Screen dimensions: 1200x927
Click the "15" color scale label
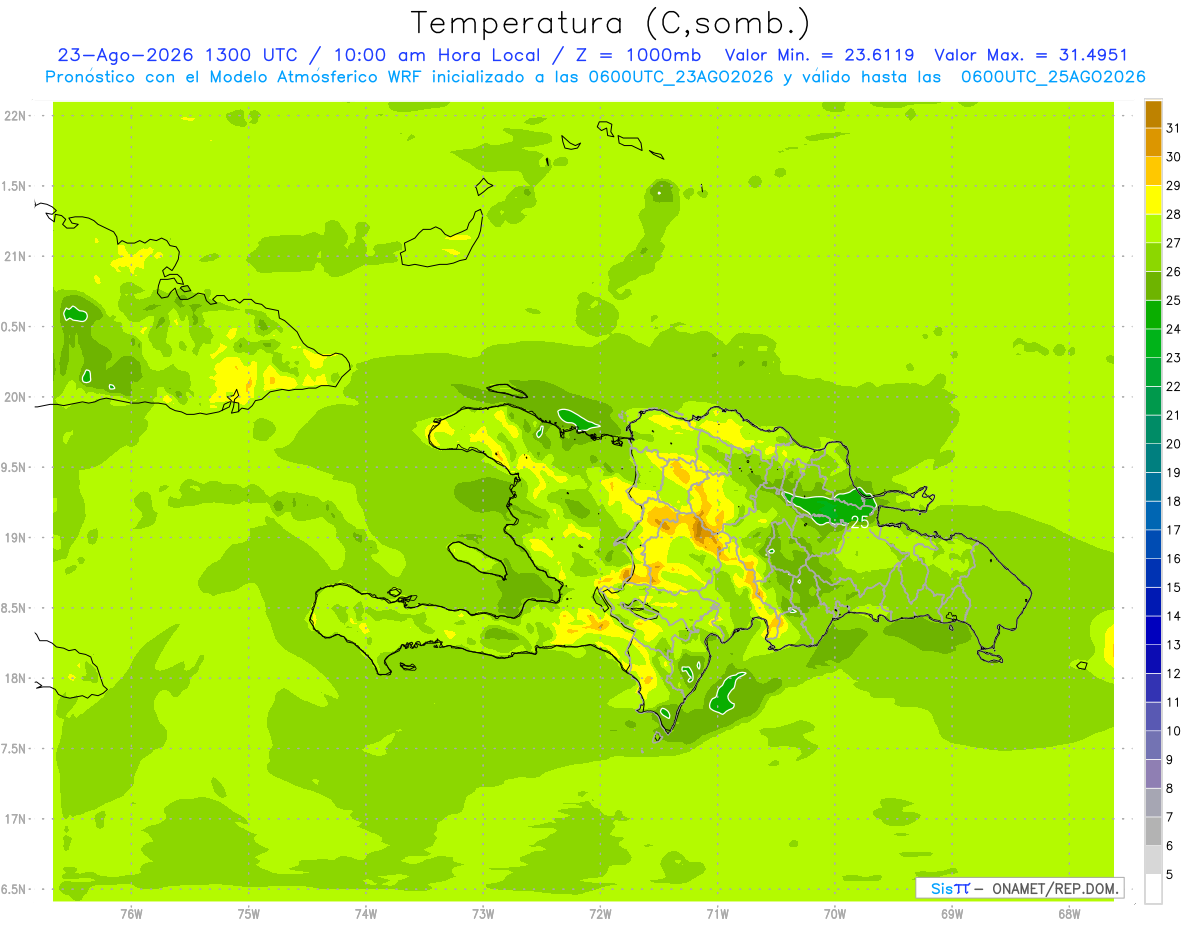coord(1174,587)
